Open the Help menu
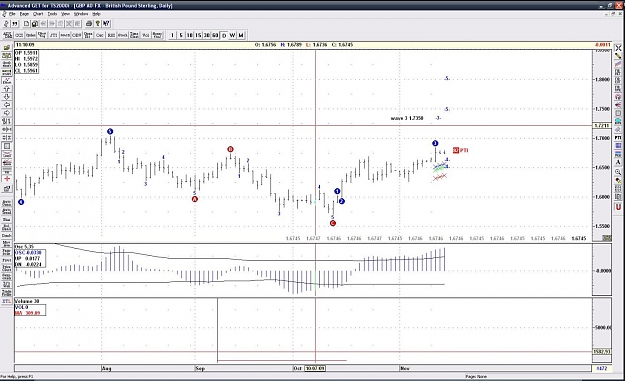 tap(96, 14)
